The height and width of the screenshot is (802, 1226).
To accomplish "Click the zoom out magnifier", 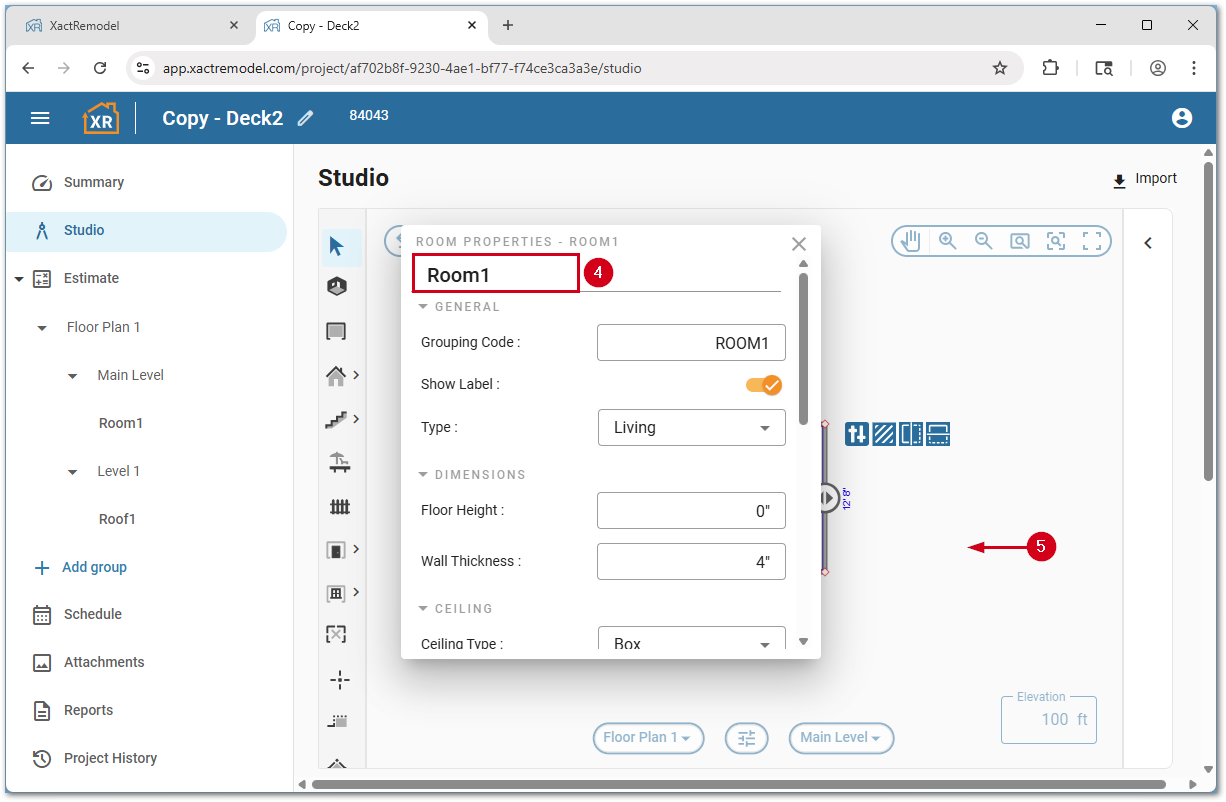I will (x=983, y=241).
